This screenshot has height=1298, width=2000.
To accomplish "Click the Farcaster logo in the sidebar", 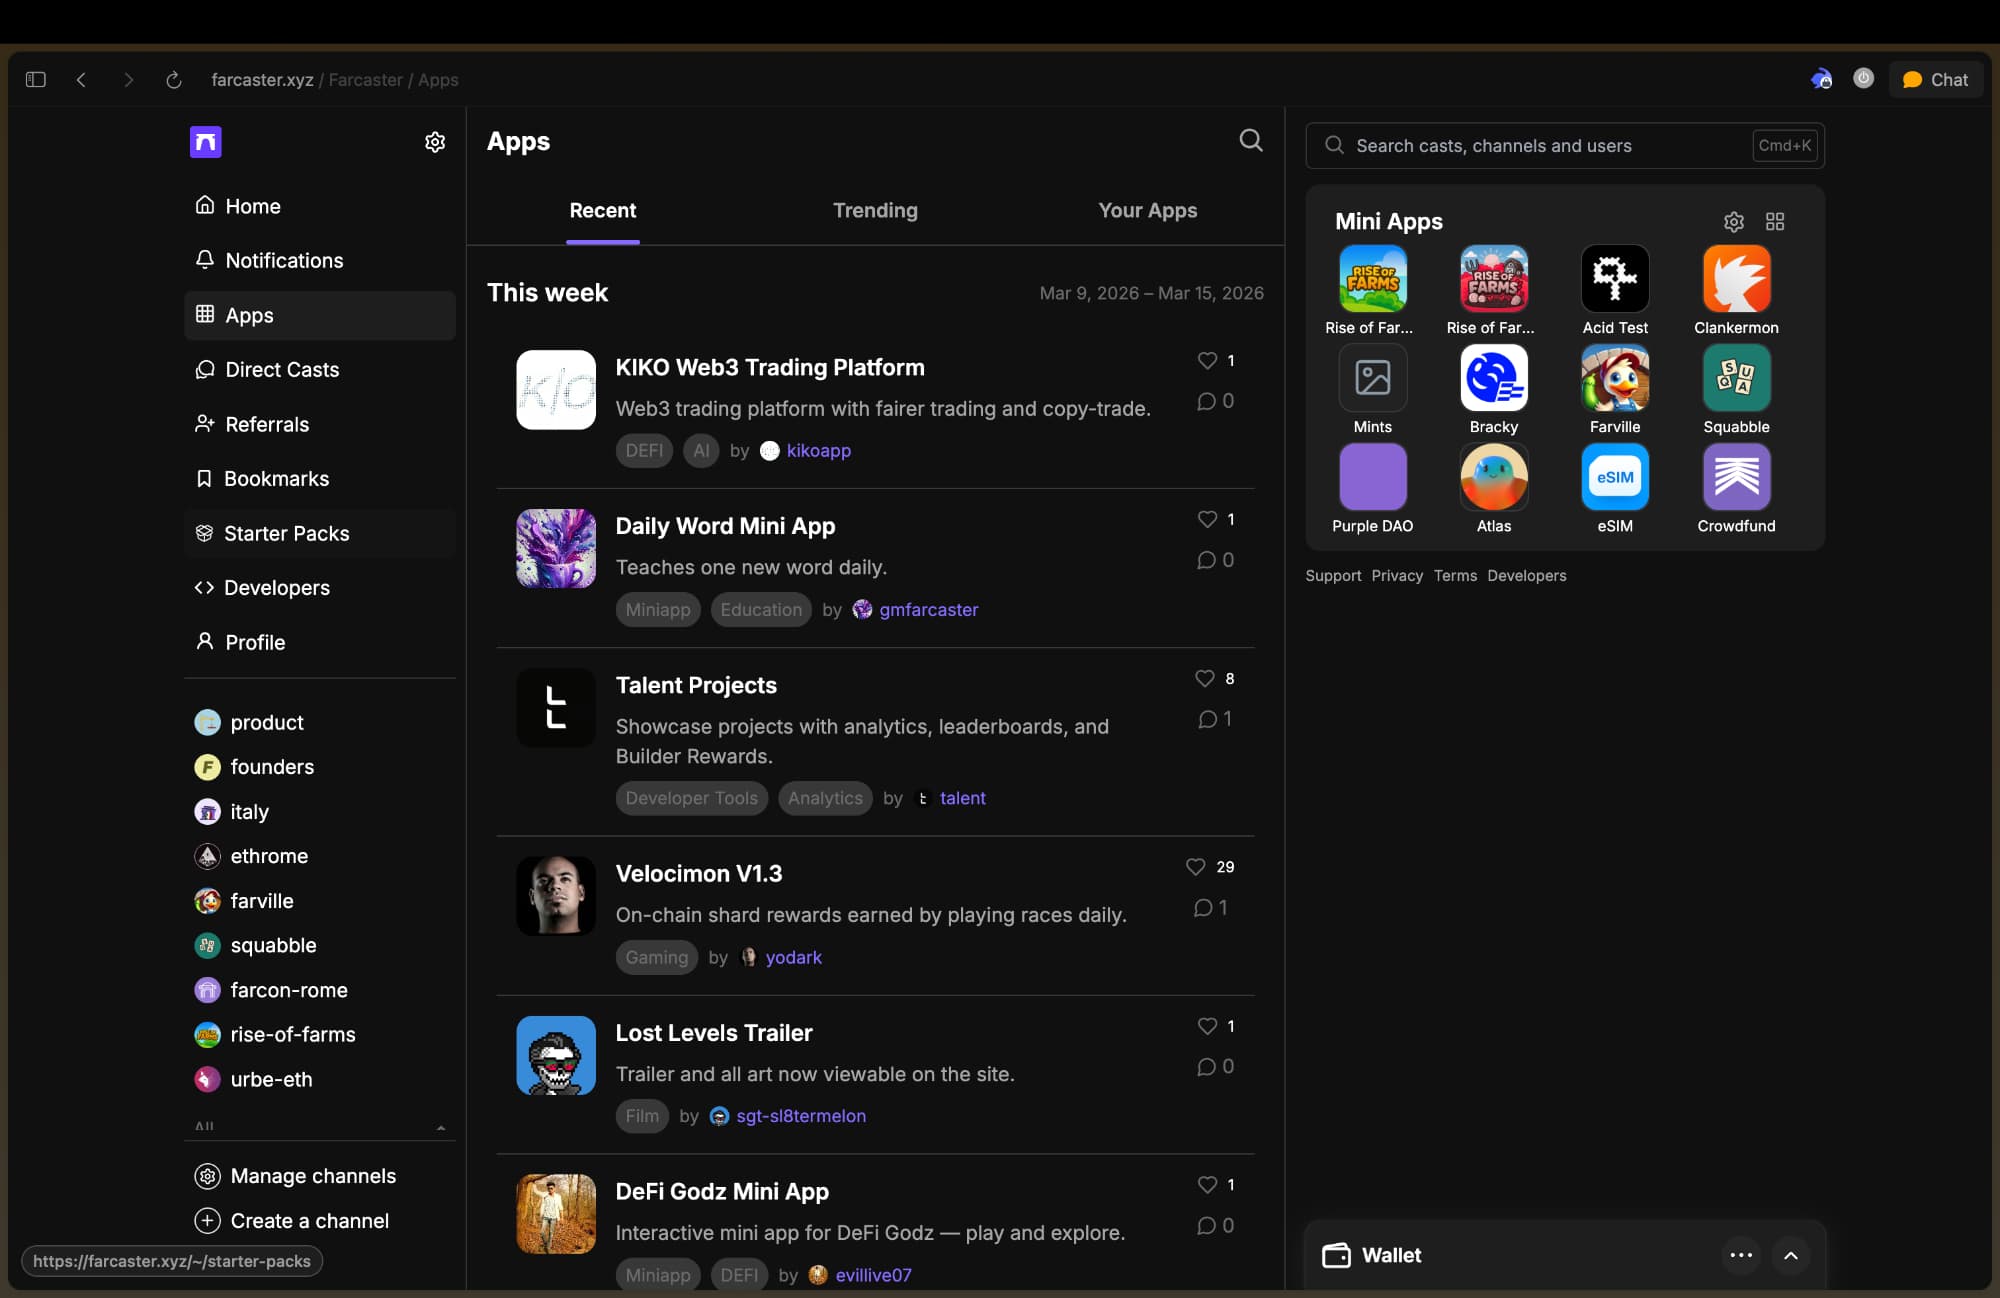I will [x=205, y=142].
